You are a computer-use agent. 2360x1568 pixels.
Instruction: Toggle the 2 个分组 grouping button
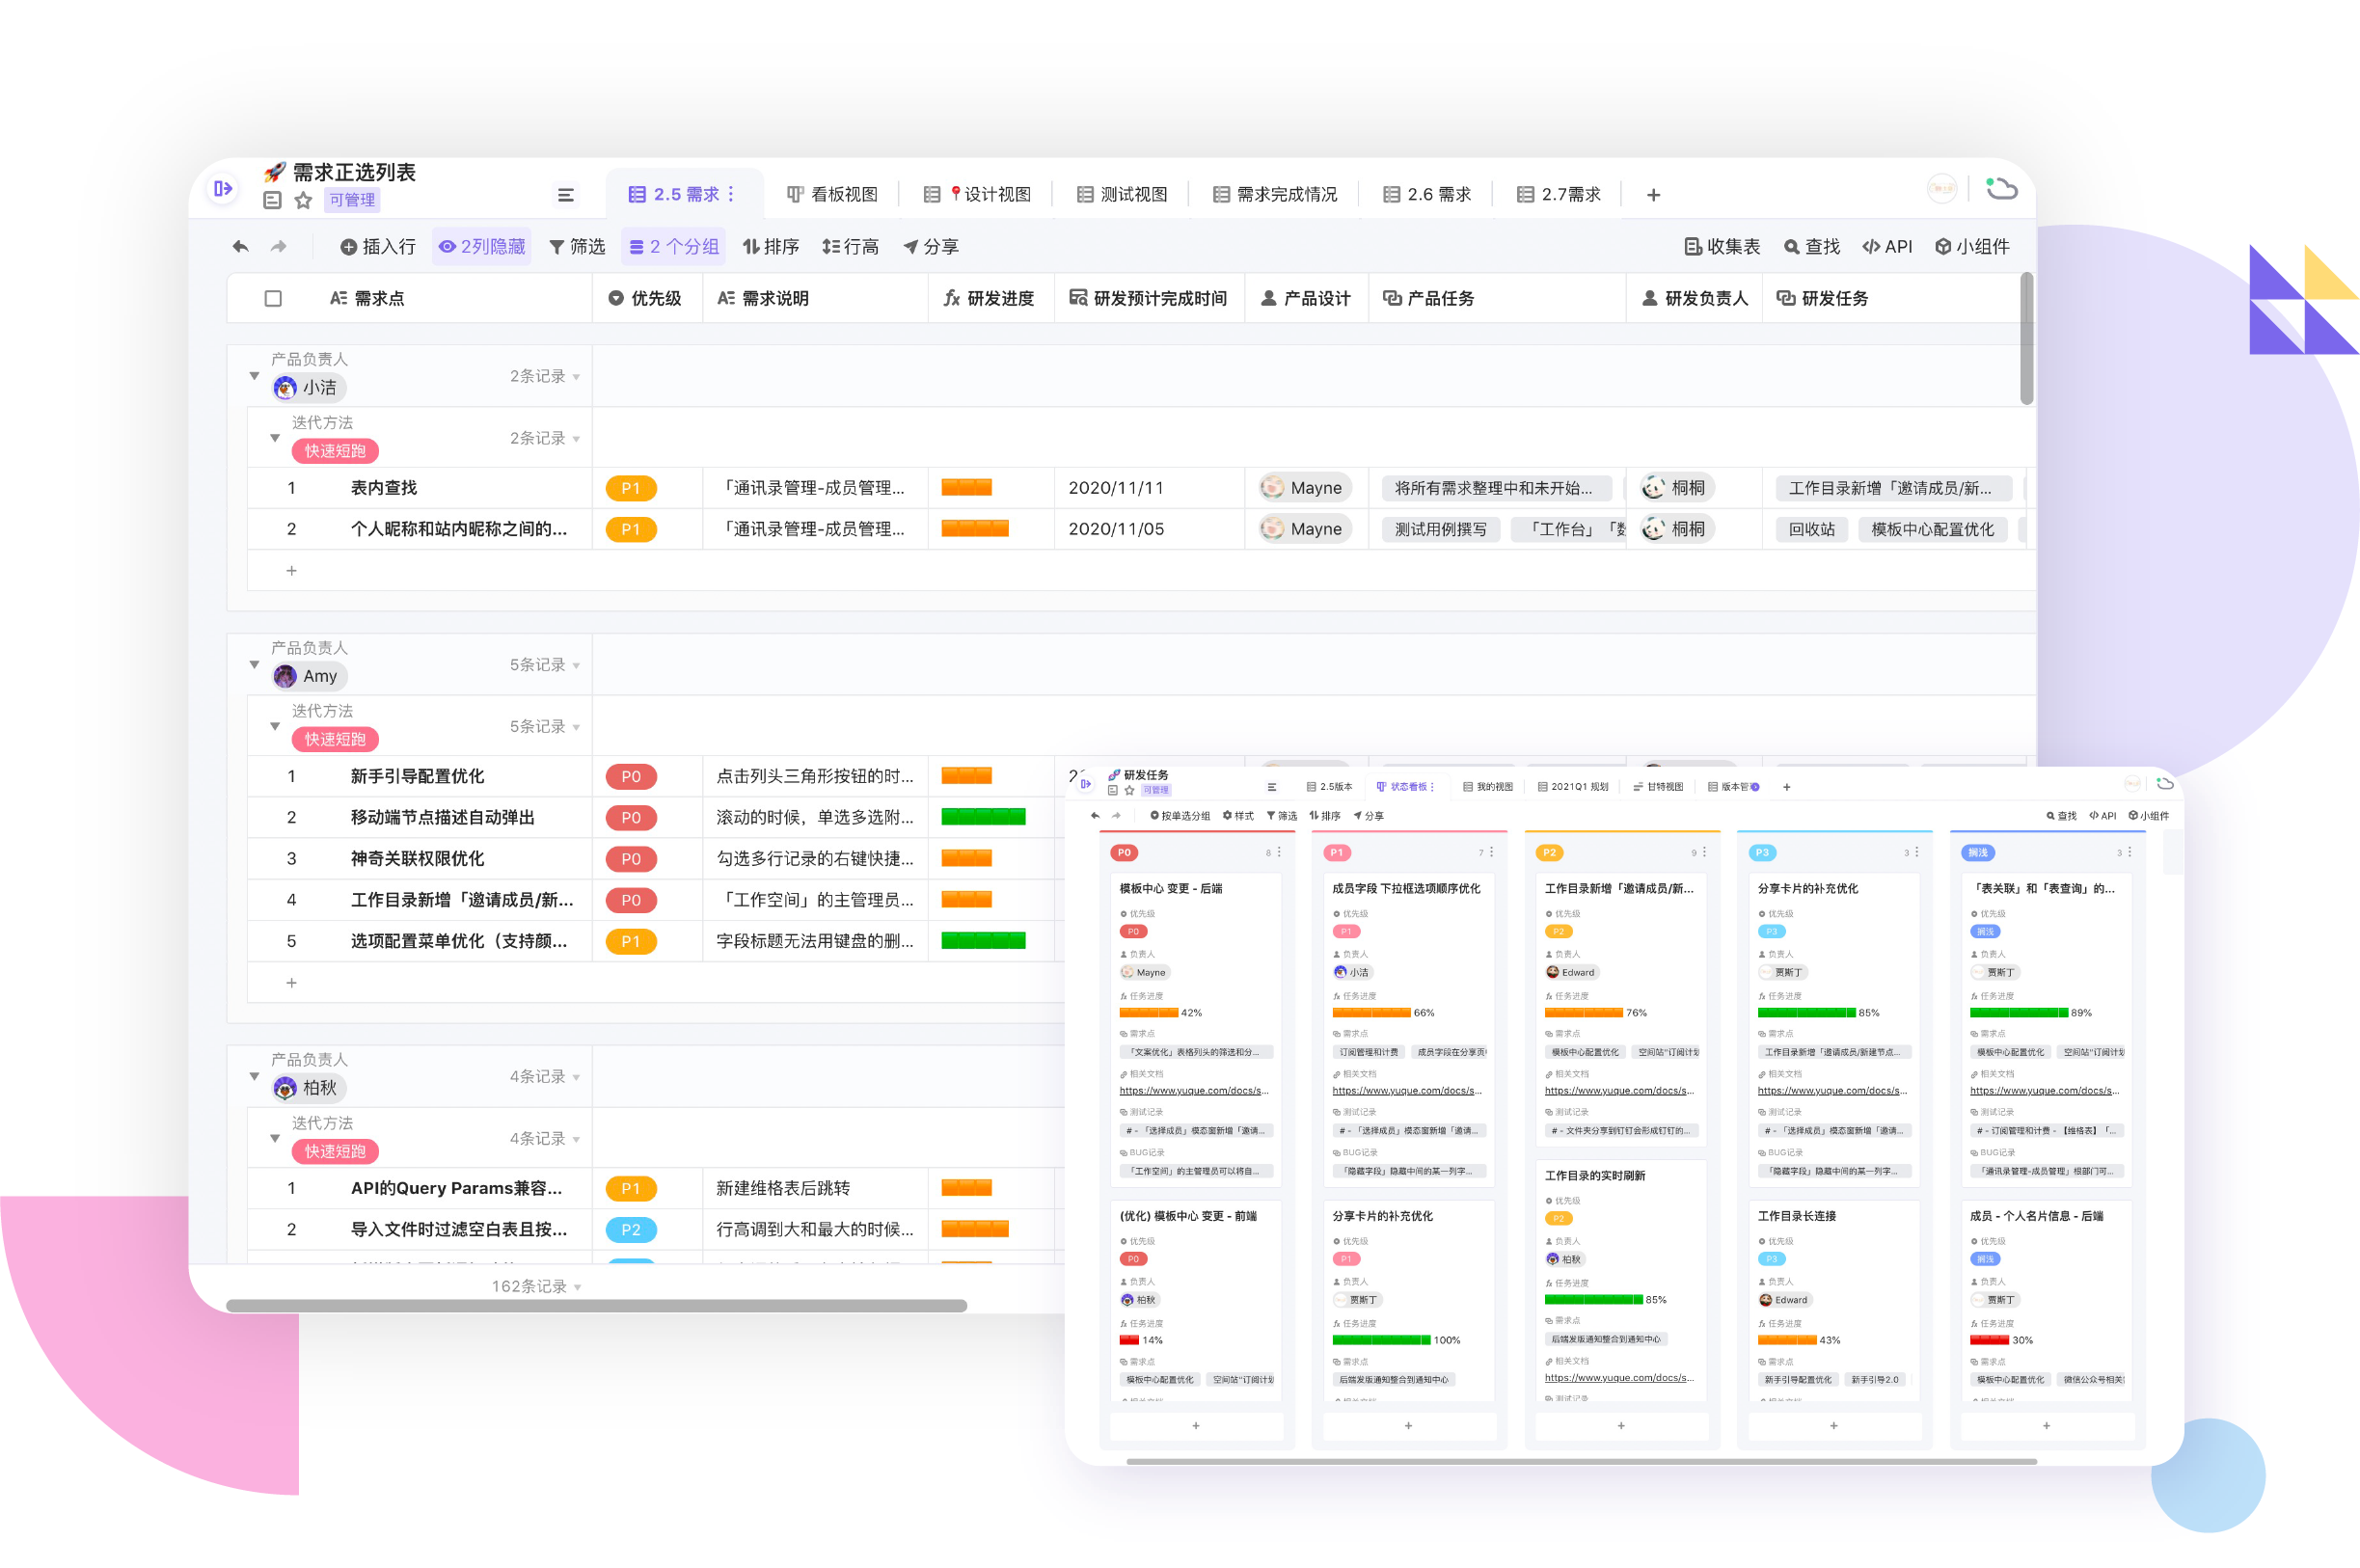pos(673,247)
